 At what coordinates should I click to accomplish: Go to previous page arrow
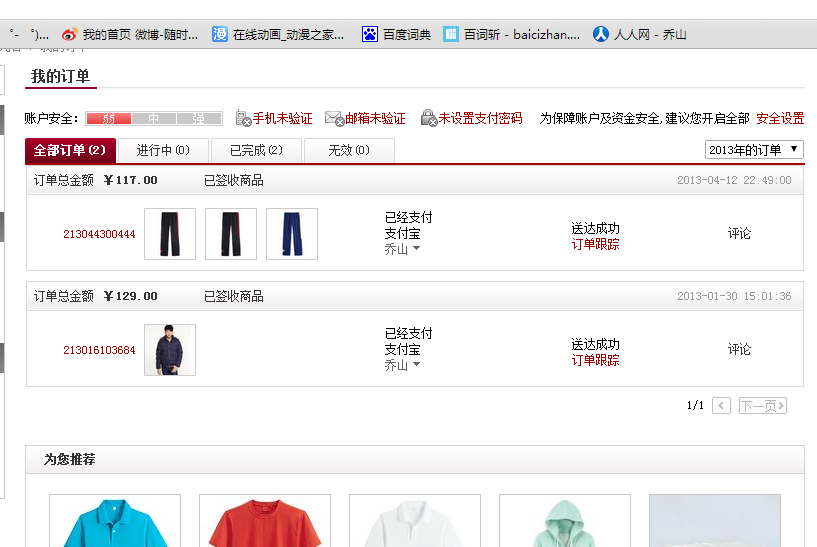click(721, 405)
